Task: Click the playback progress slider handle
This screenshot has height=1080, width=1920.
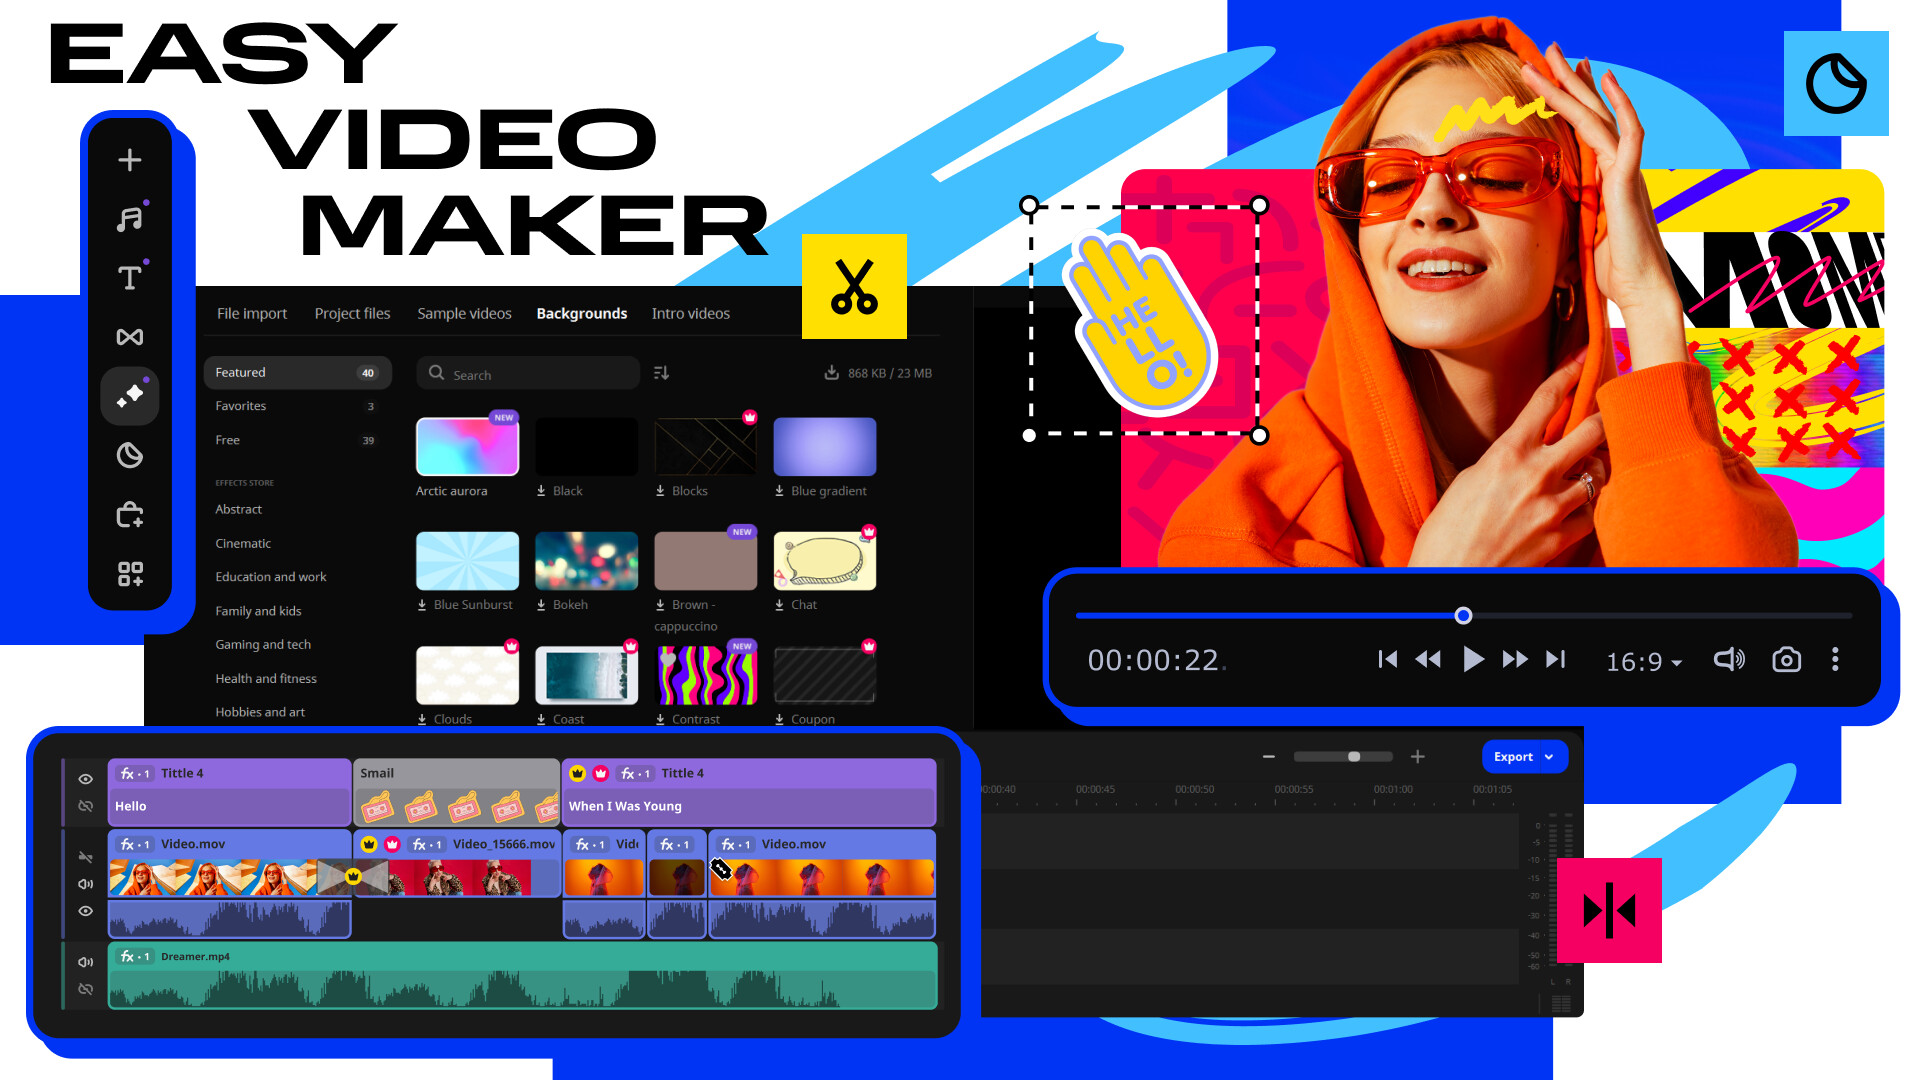Action: [1463, 616]
